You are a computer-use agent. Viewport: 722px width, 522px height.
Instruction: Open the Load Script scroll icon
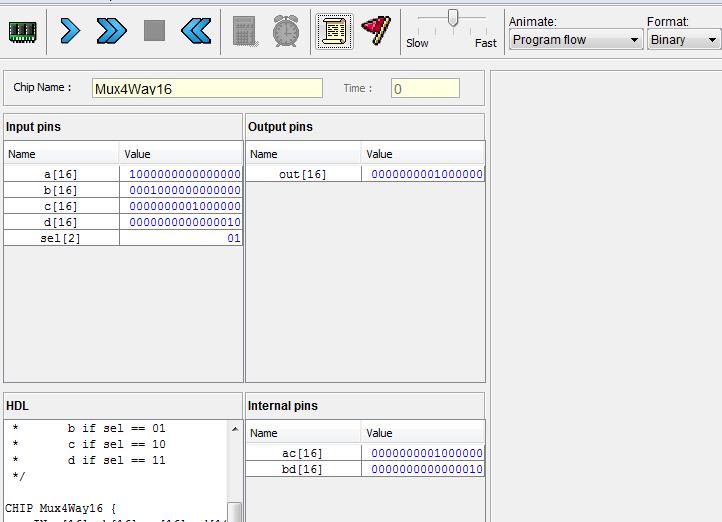tap(334, 32)
